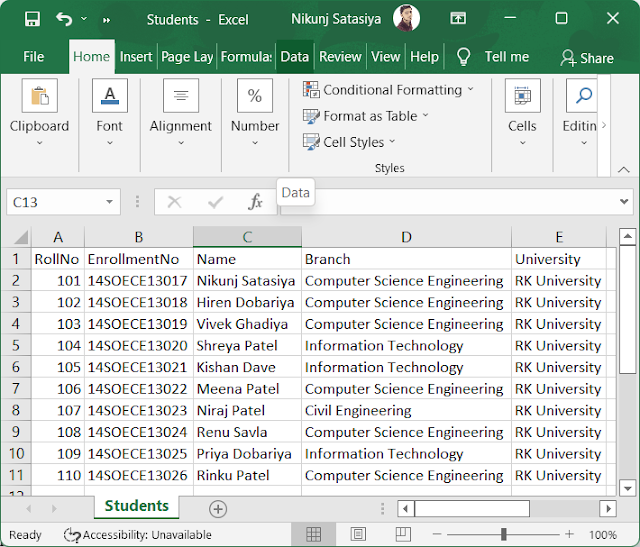This screenshot has width=640, height=547.
Task: Select column D header
Action: pos(406,237)
